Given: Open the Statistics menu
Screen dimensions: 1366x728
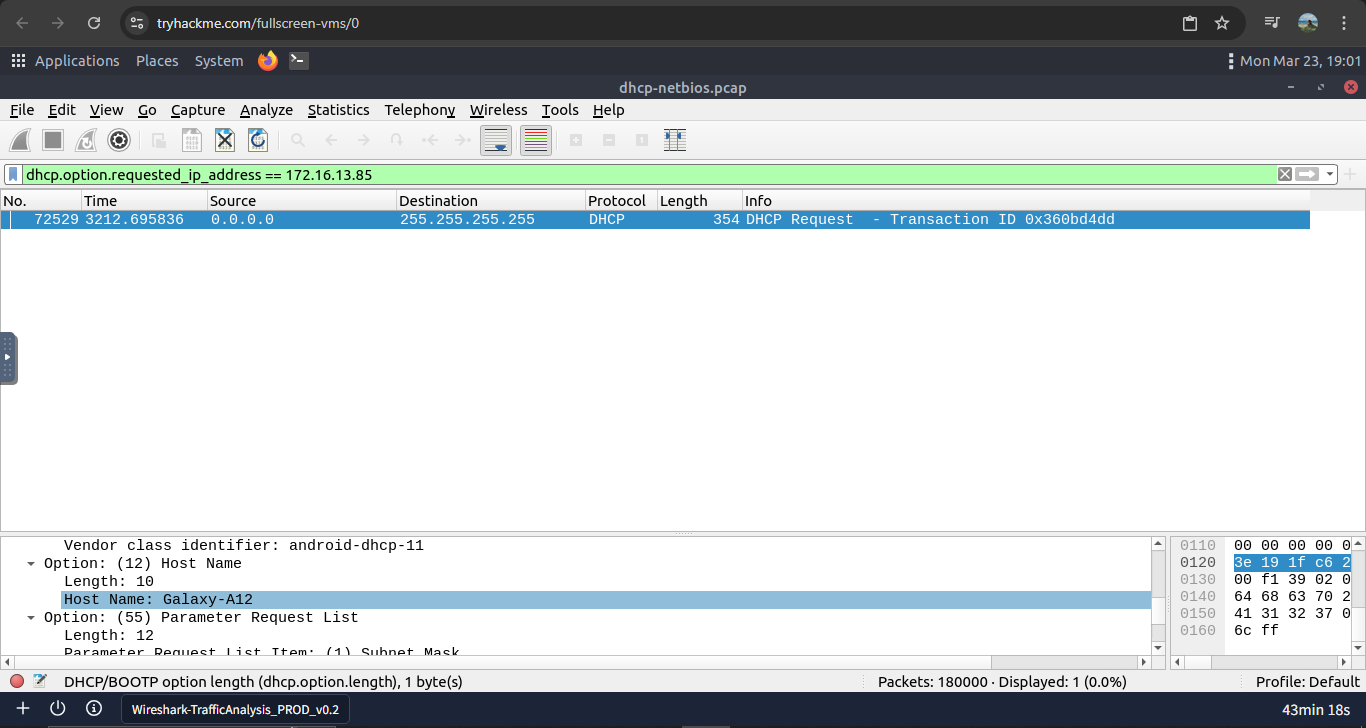Looking at the screenshot, I should click(x=338, y=110).
